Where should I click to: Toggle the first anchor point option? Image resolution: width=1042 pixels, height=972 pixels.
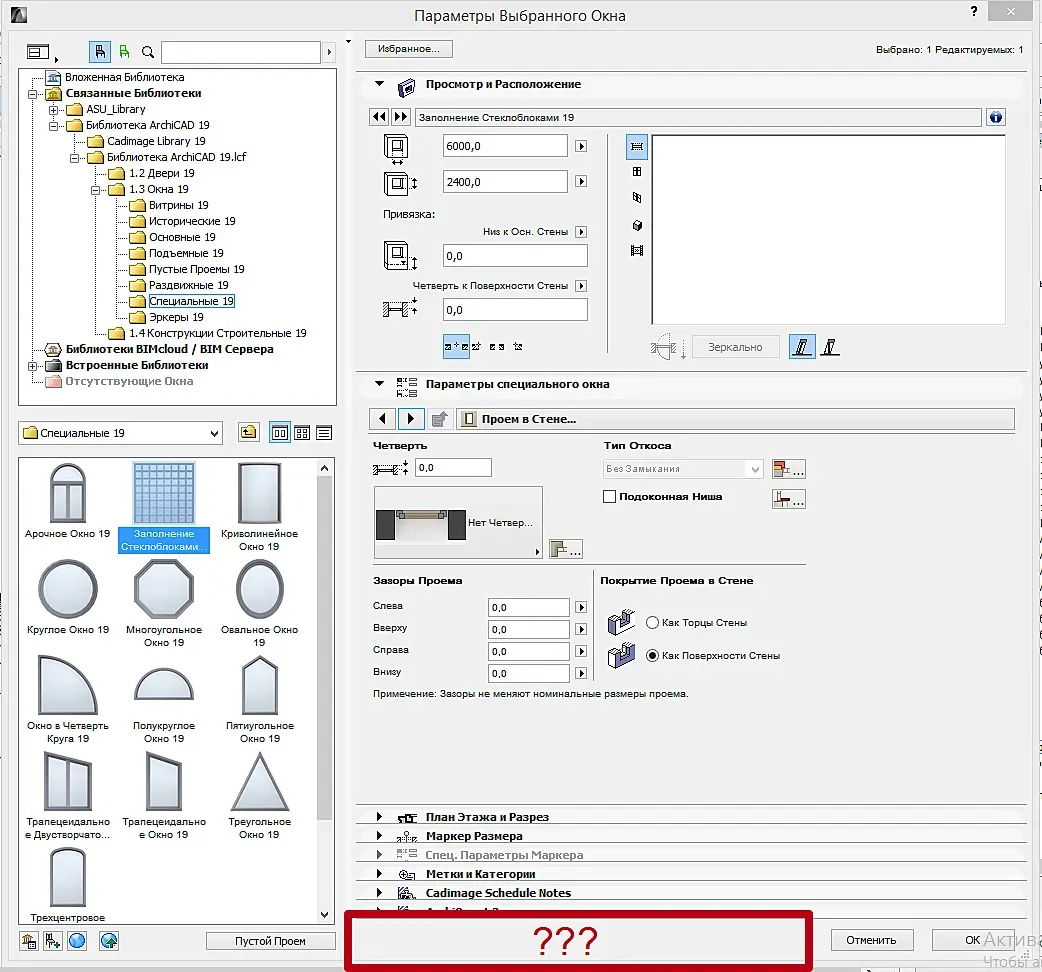click(x=456, y=347)
